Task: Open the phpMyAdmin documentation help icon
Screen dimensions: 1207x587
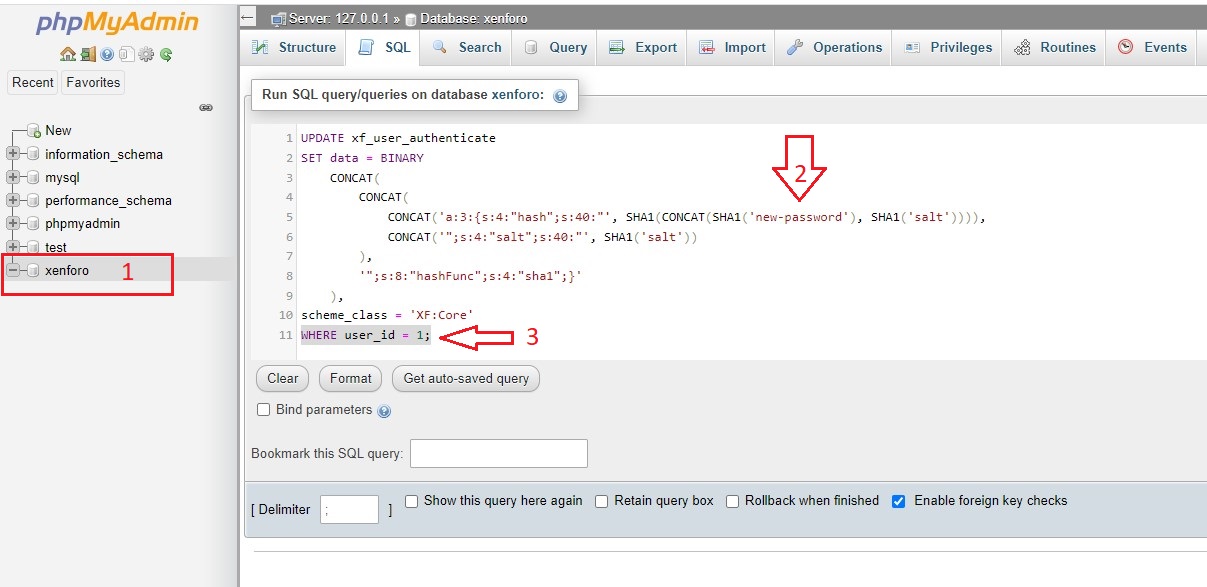Action: [107, 55]
